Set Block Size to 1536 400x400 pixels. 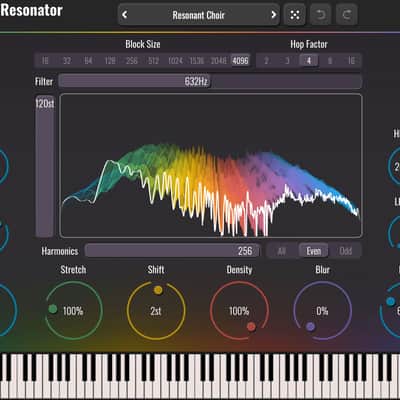(197, 61)
